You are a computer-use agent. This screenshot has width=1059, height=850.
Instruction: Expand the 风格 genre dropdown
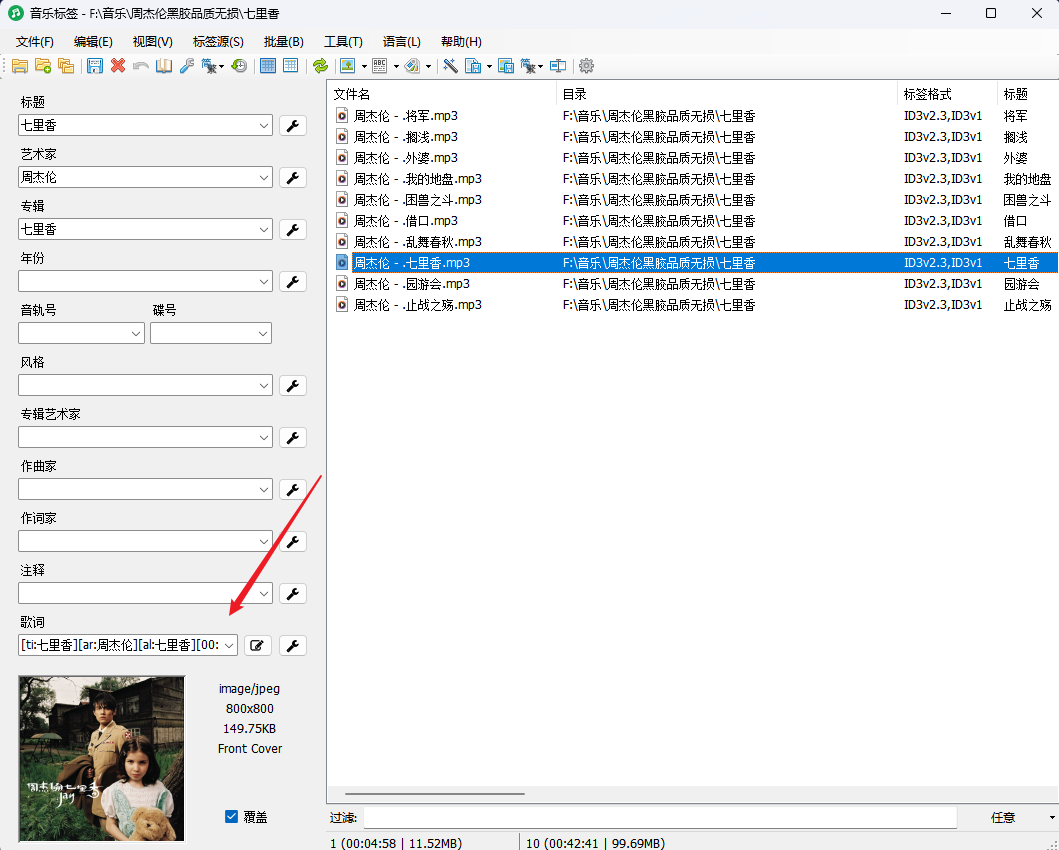(x=264, y=386)
